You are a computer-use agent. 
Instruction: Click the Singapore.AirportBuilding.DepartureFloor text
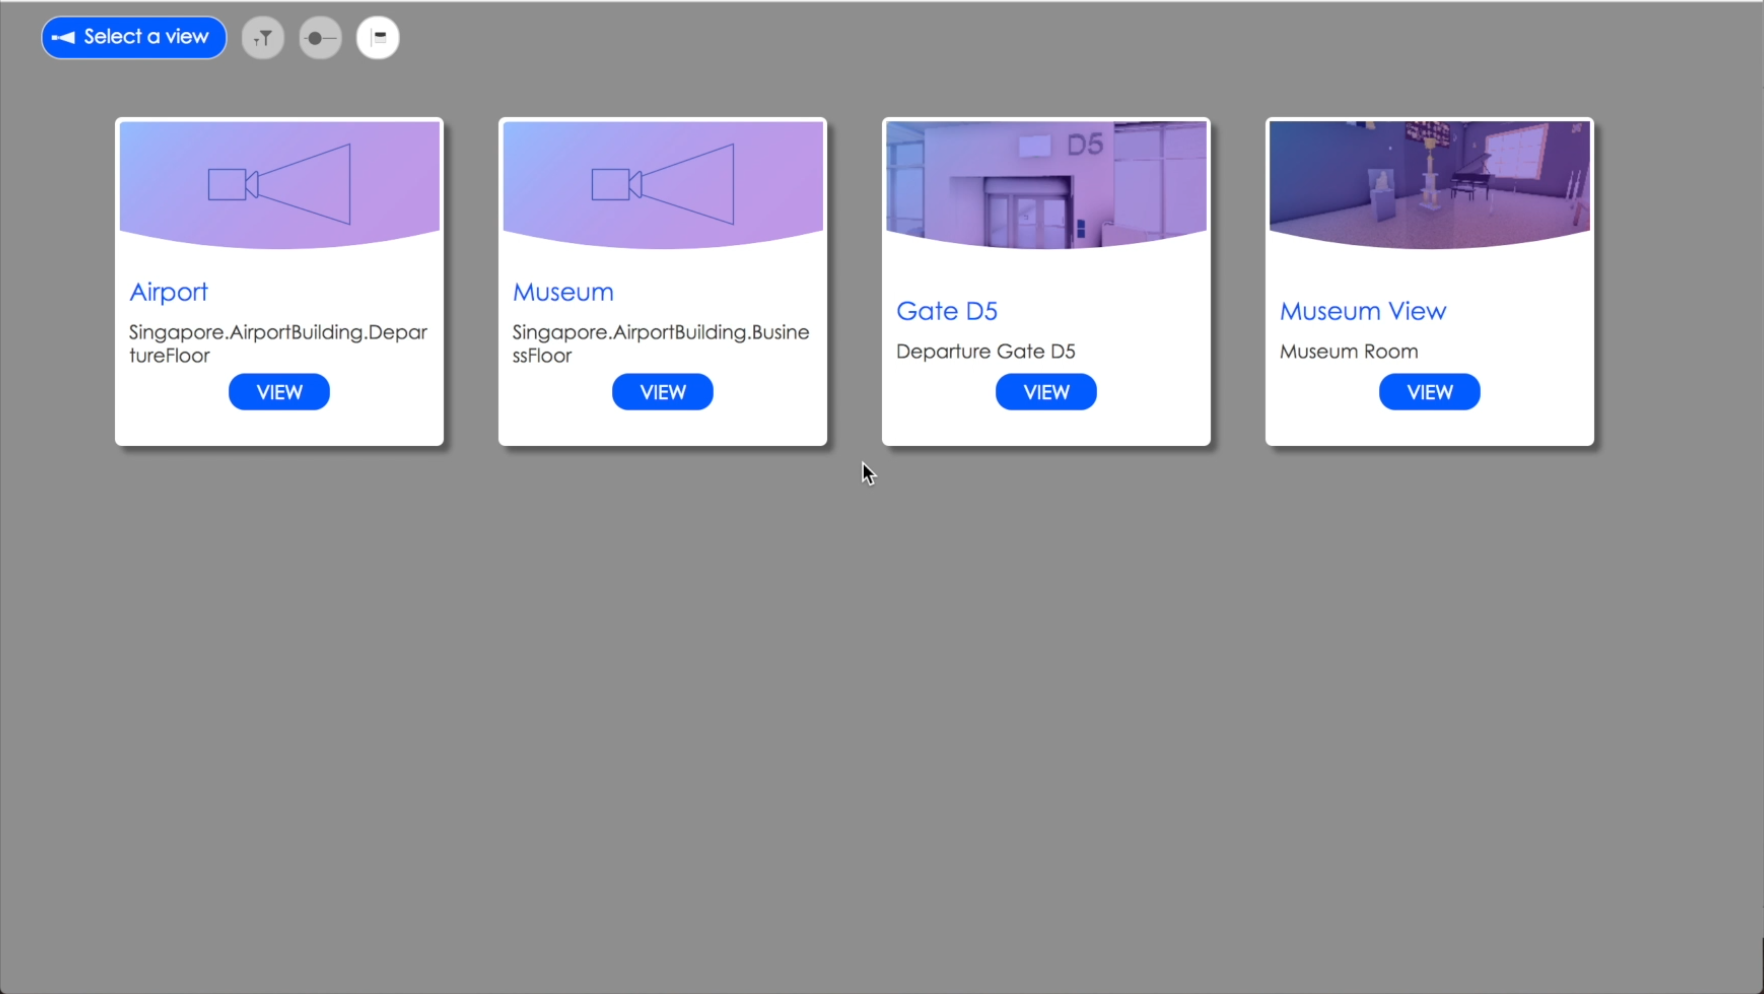(x=278, y=343)
